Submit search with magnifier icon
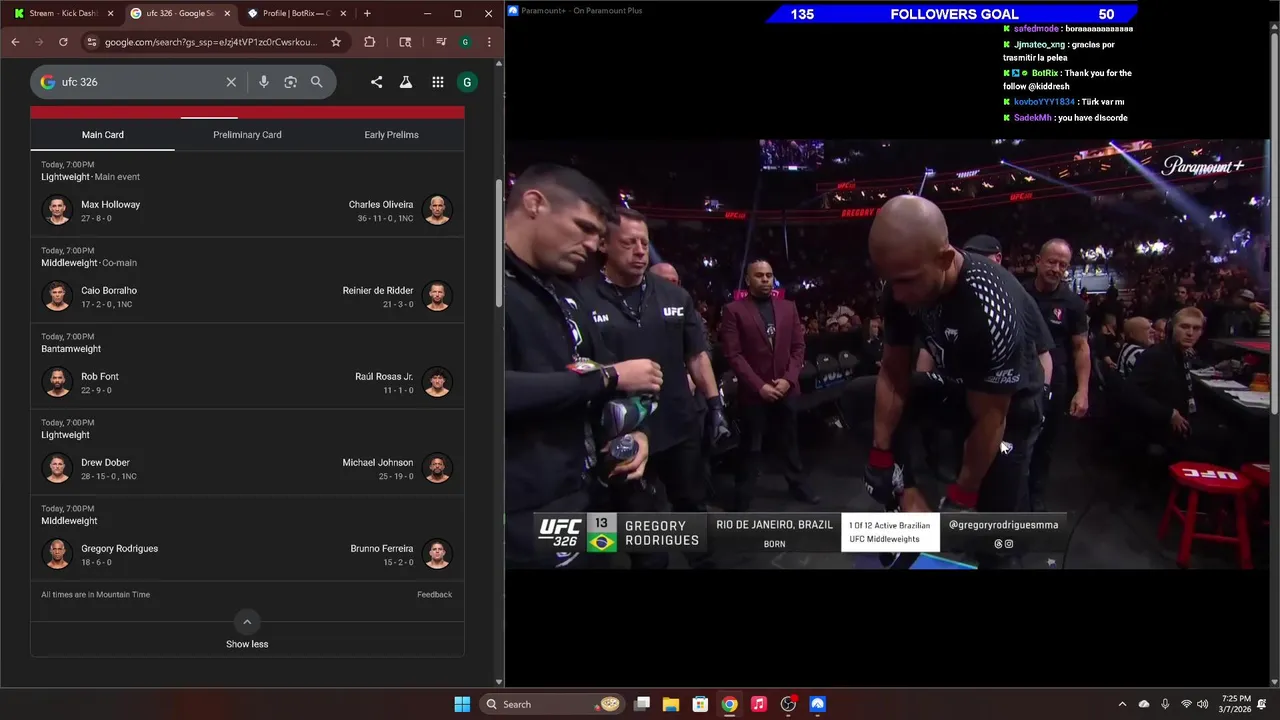Image resolution: width=1280 pixels, height=720 pixels. coord(317,82)
